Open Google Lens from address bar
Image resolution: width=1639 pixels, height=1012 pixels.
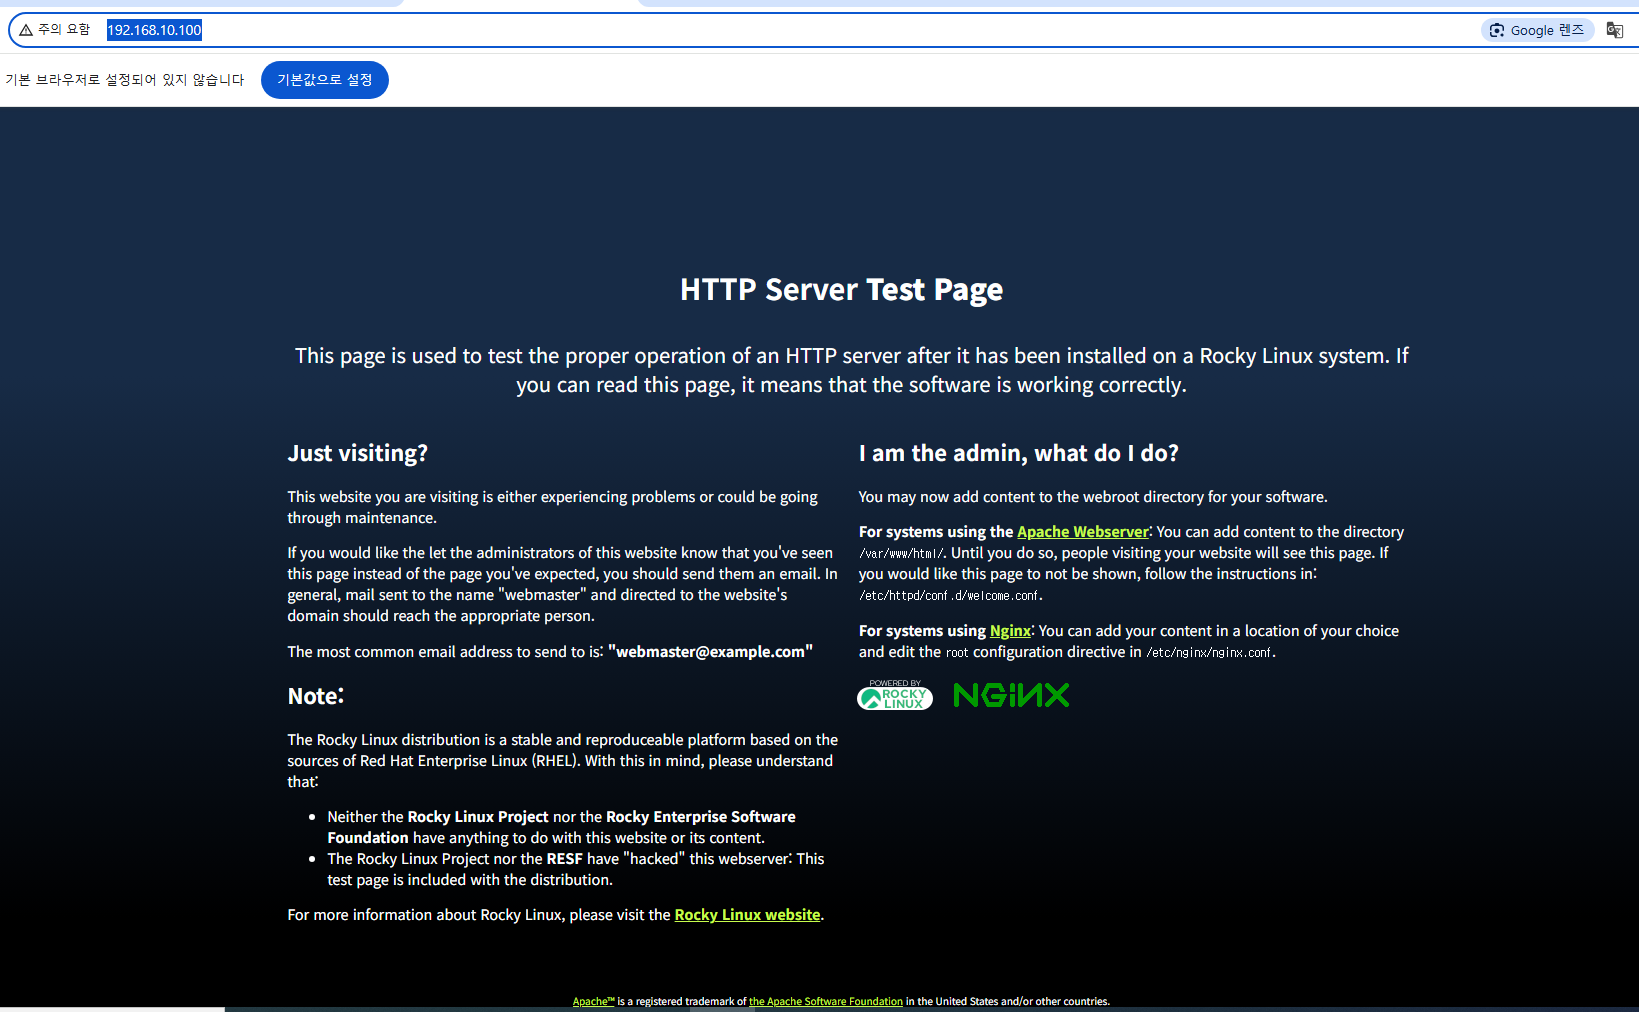tap(1537, 30)
